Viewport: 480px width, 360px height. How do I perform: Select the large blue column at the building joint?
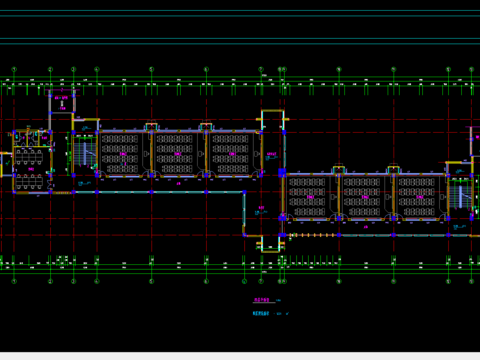pos(282,173)
